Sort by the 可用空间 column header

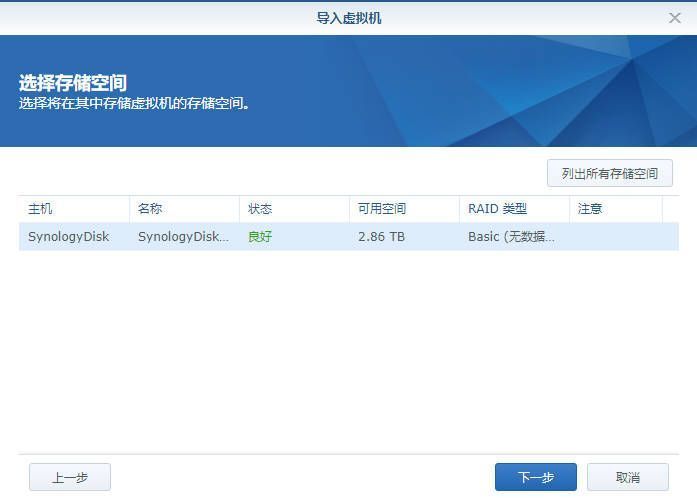[x=382, y=209]
